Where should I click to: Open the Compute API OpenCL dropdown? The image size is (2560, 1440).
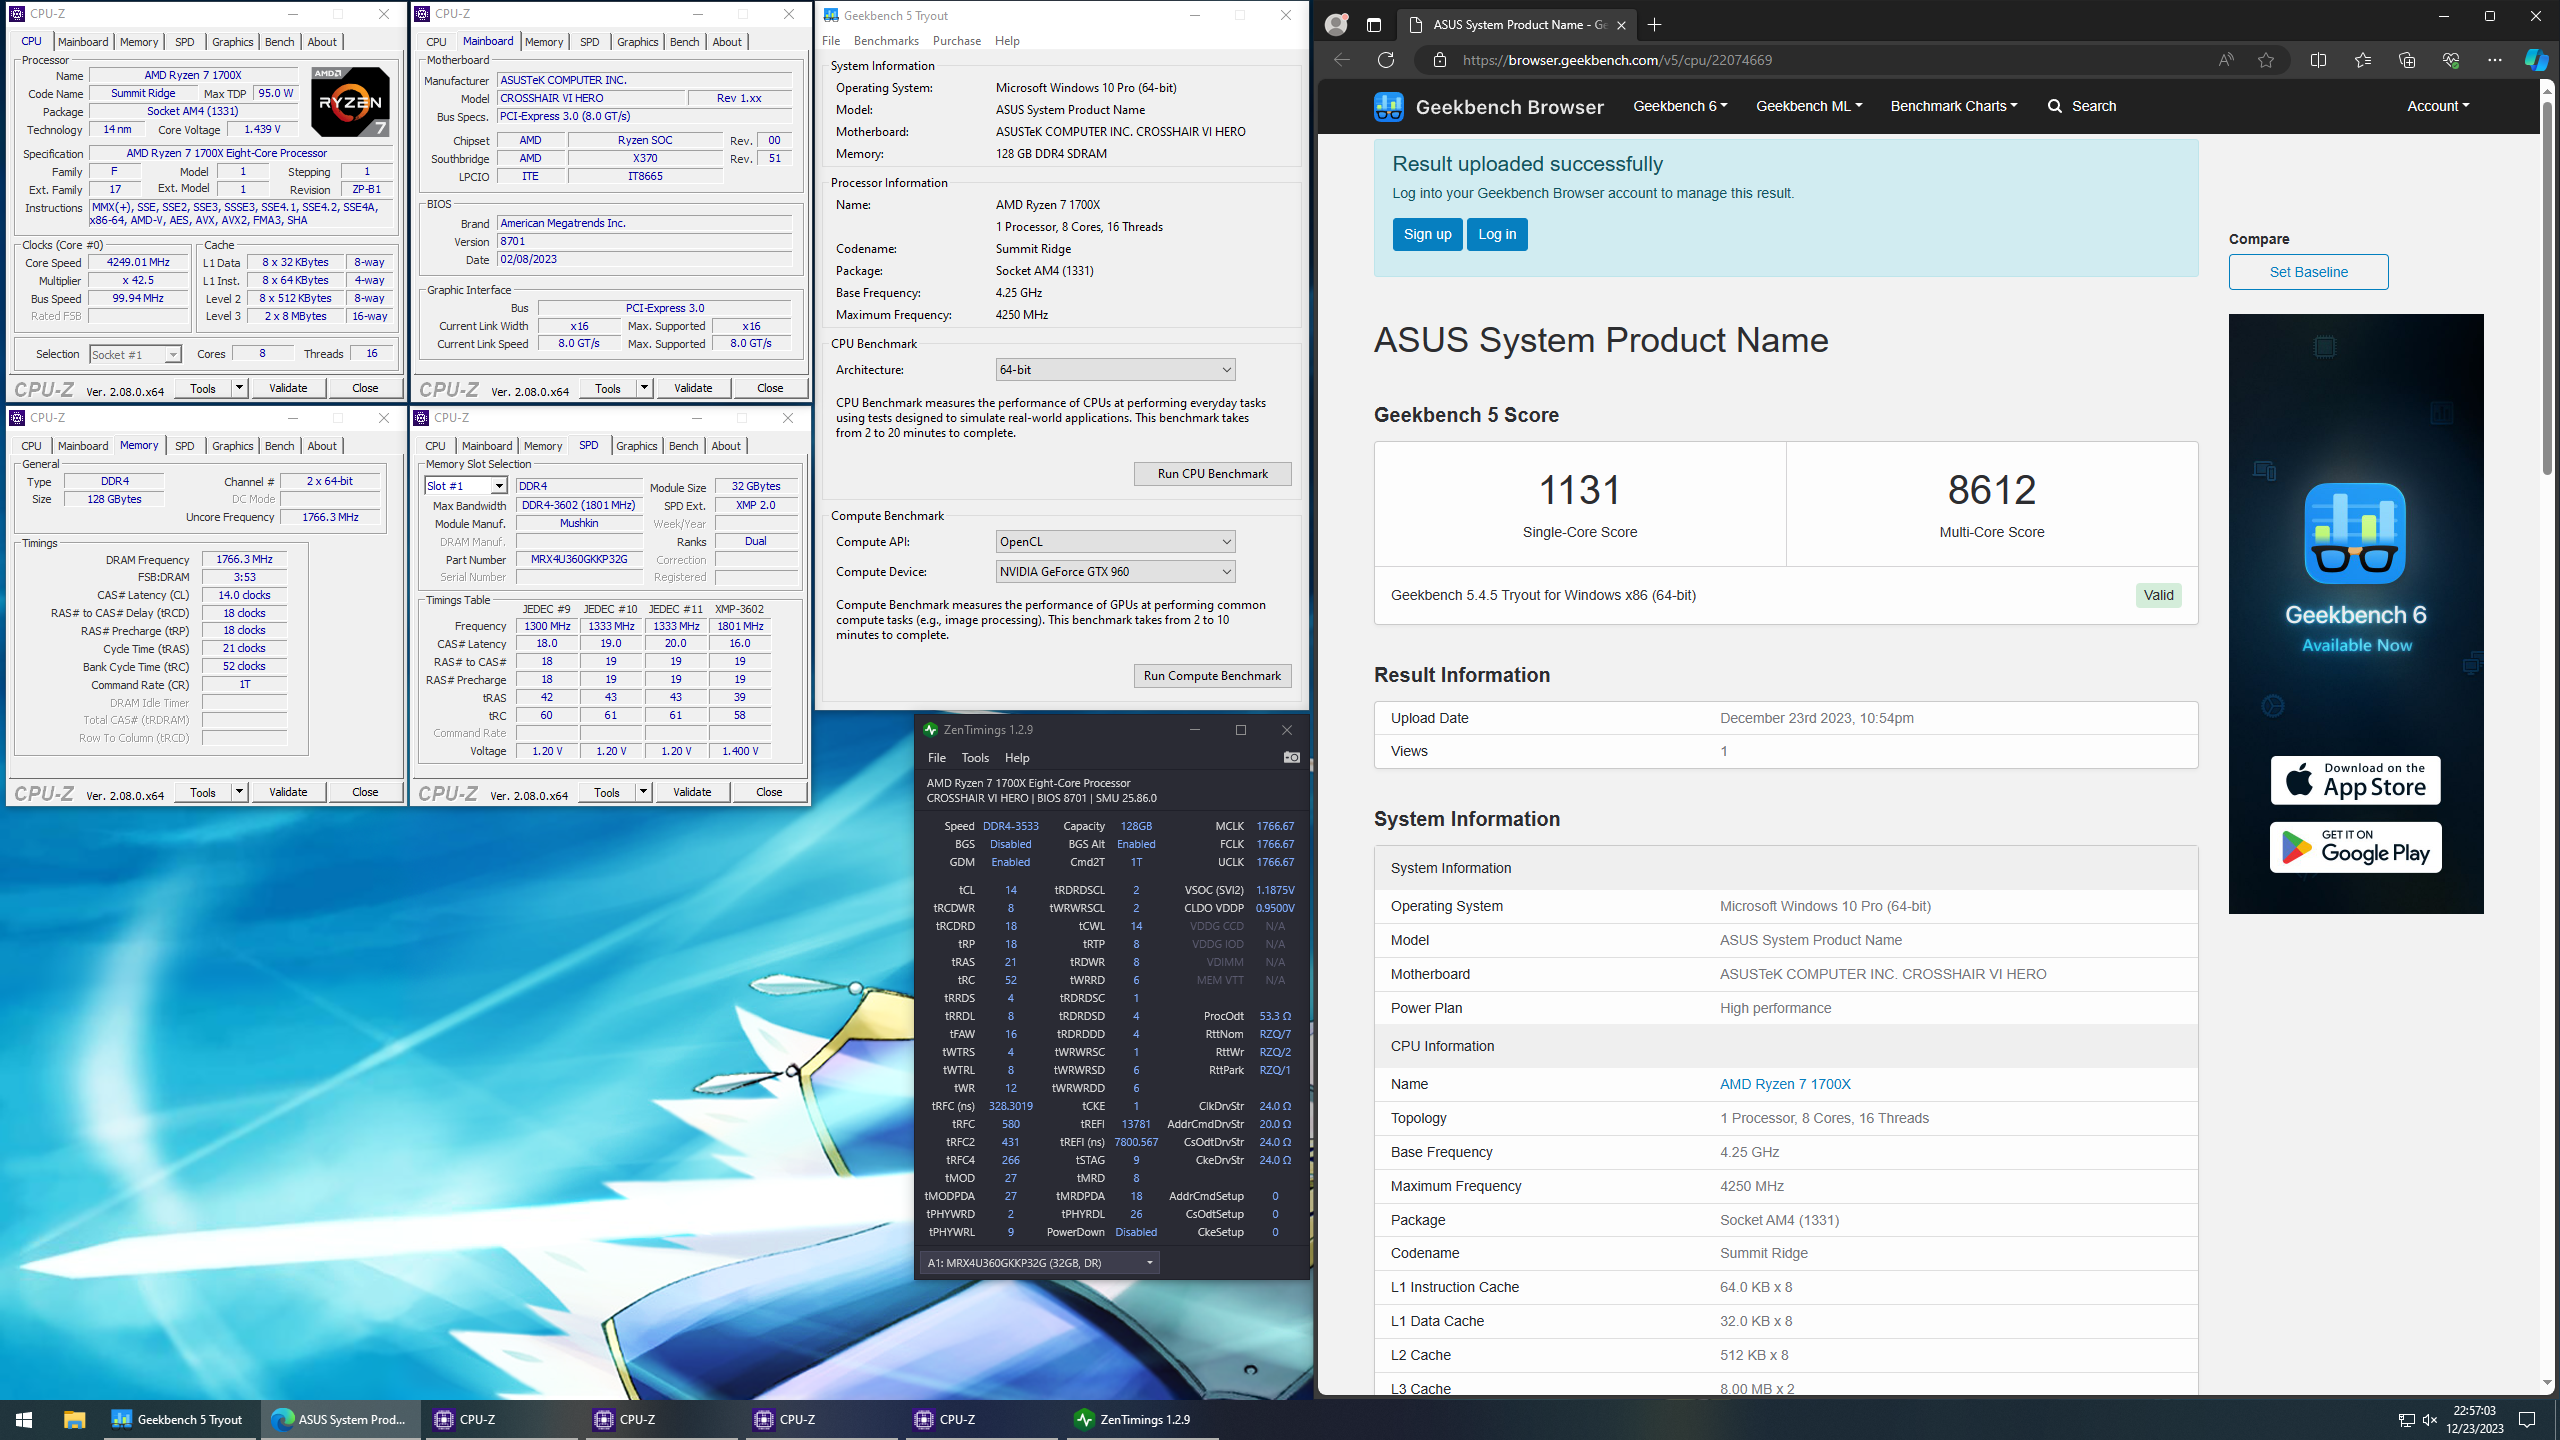[1115, 542]
